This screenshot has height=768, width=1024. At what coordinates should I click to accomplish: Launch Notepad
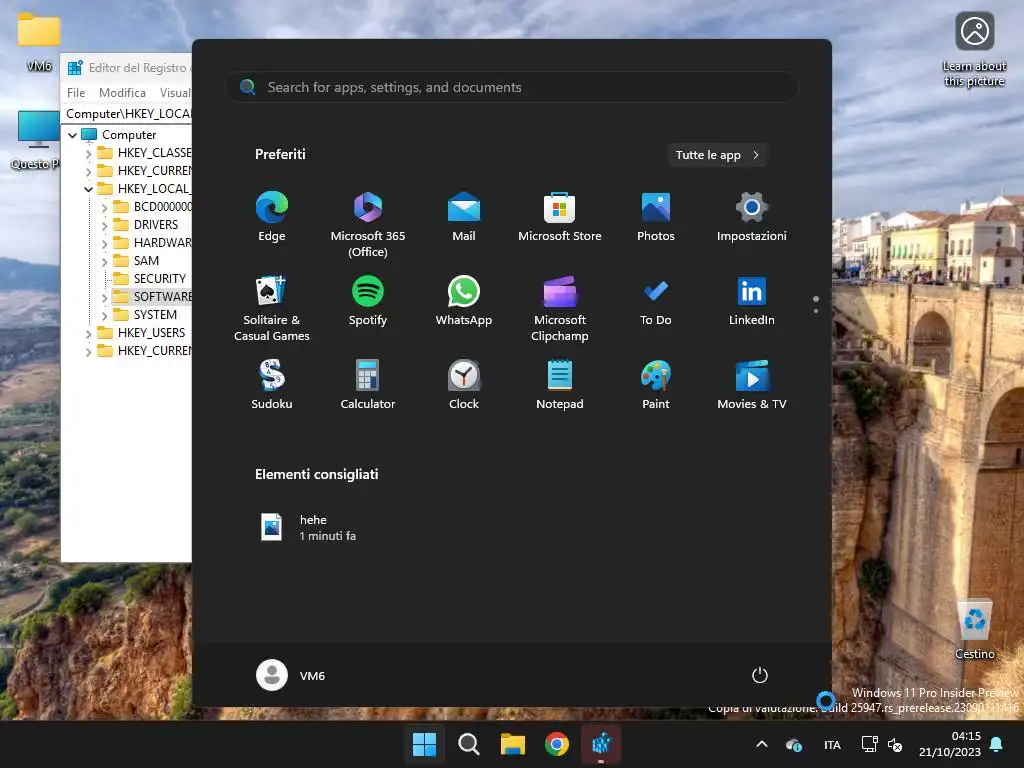pyautogui.click(x=560, y=385)
